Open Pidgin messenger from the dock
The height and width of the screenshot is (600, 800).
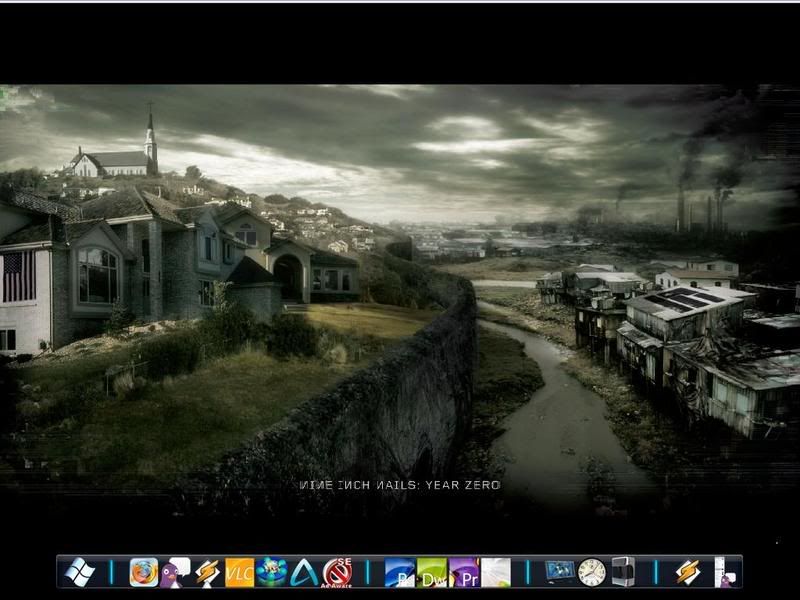[x=176, y=572]
